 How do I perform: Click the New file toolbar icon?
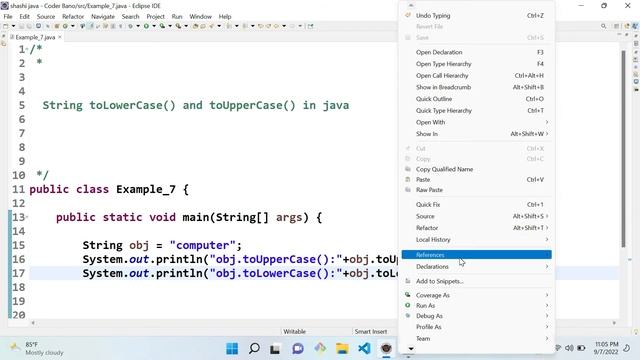[x=5, y=26]
